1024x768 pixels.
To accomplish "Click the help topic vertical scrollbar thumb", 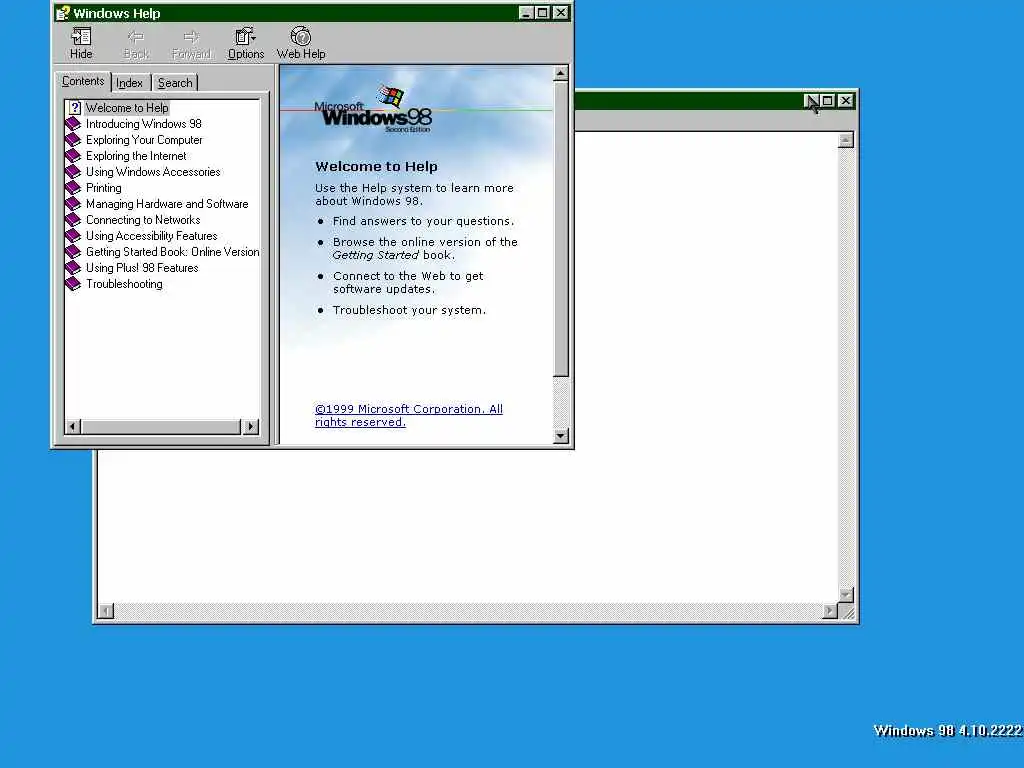I will 560,229.
